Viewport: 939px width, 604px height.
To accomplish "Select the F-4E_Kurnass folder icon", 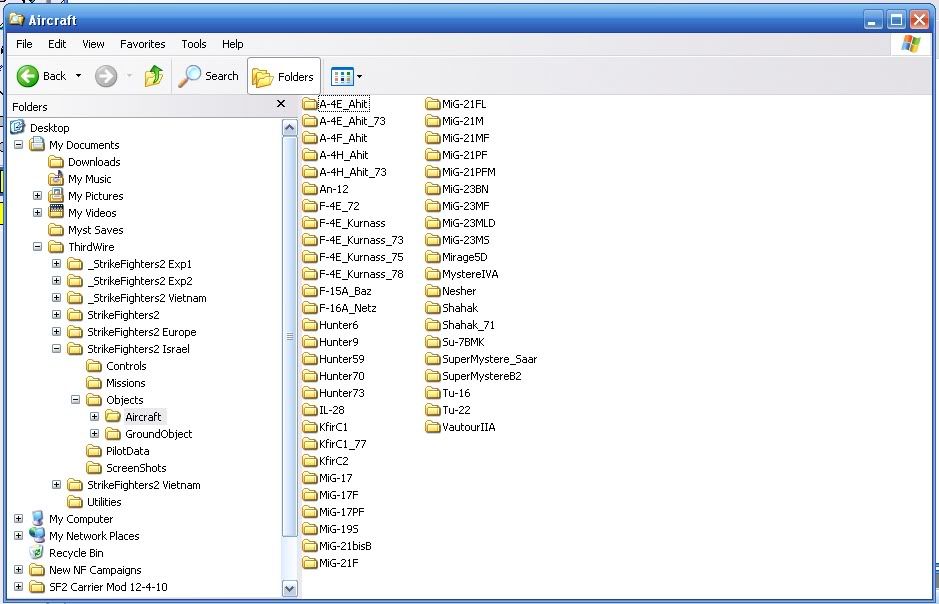I will 310,223.
